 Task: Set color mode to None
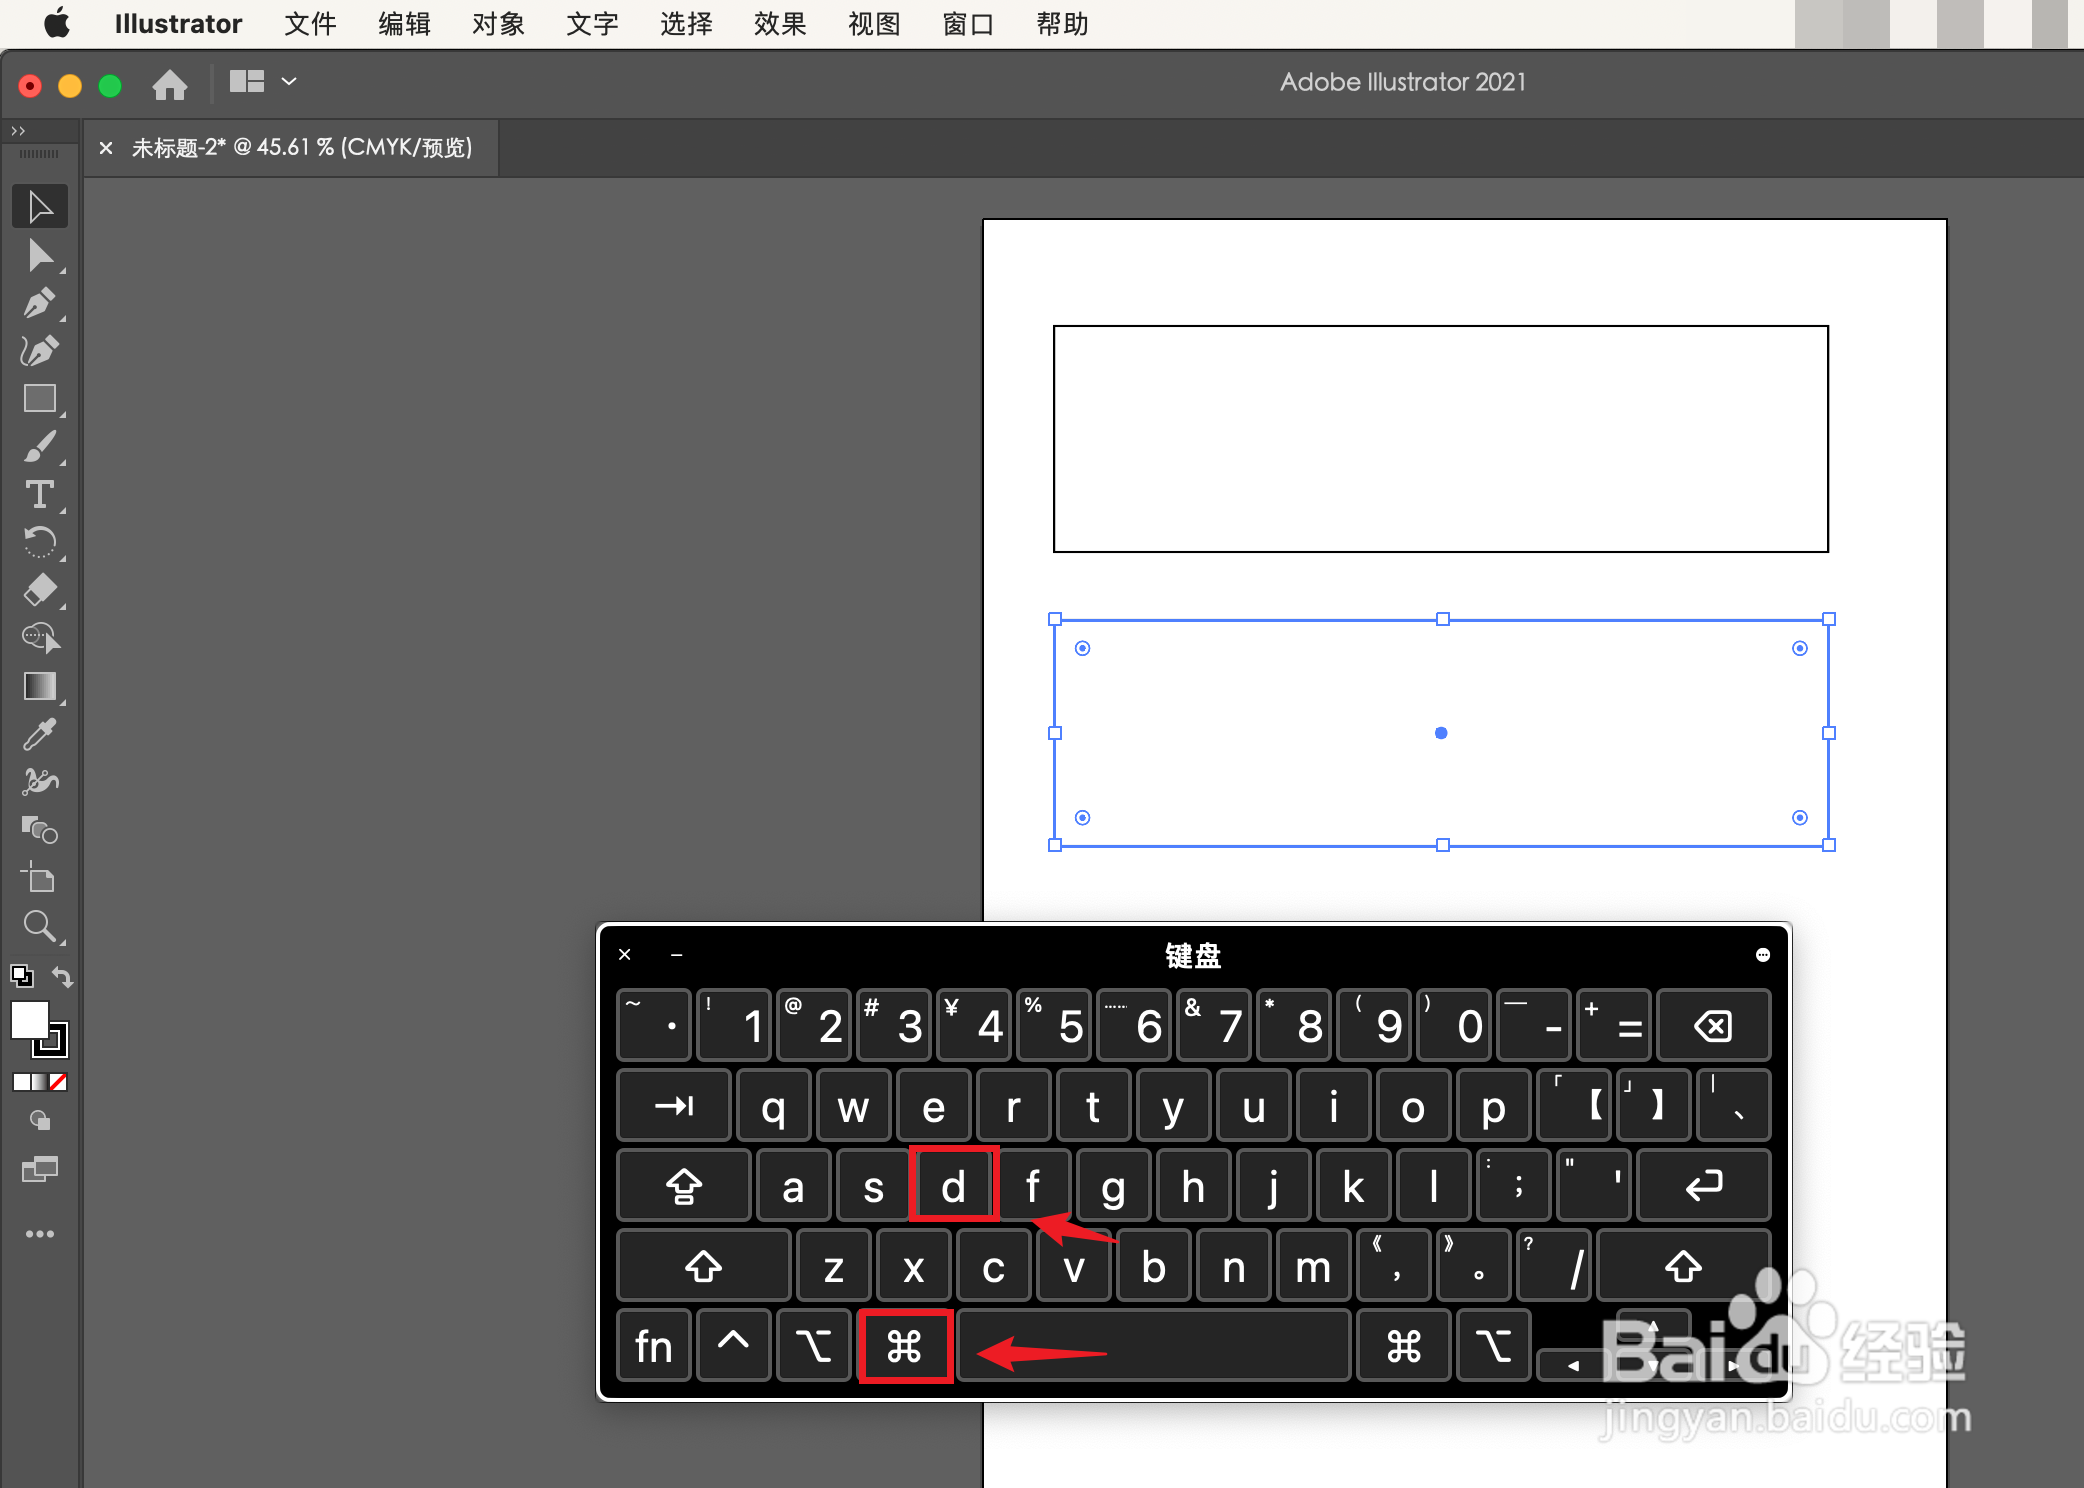58,1082
